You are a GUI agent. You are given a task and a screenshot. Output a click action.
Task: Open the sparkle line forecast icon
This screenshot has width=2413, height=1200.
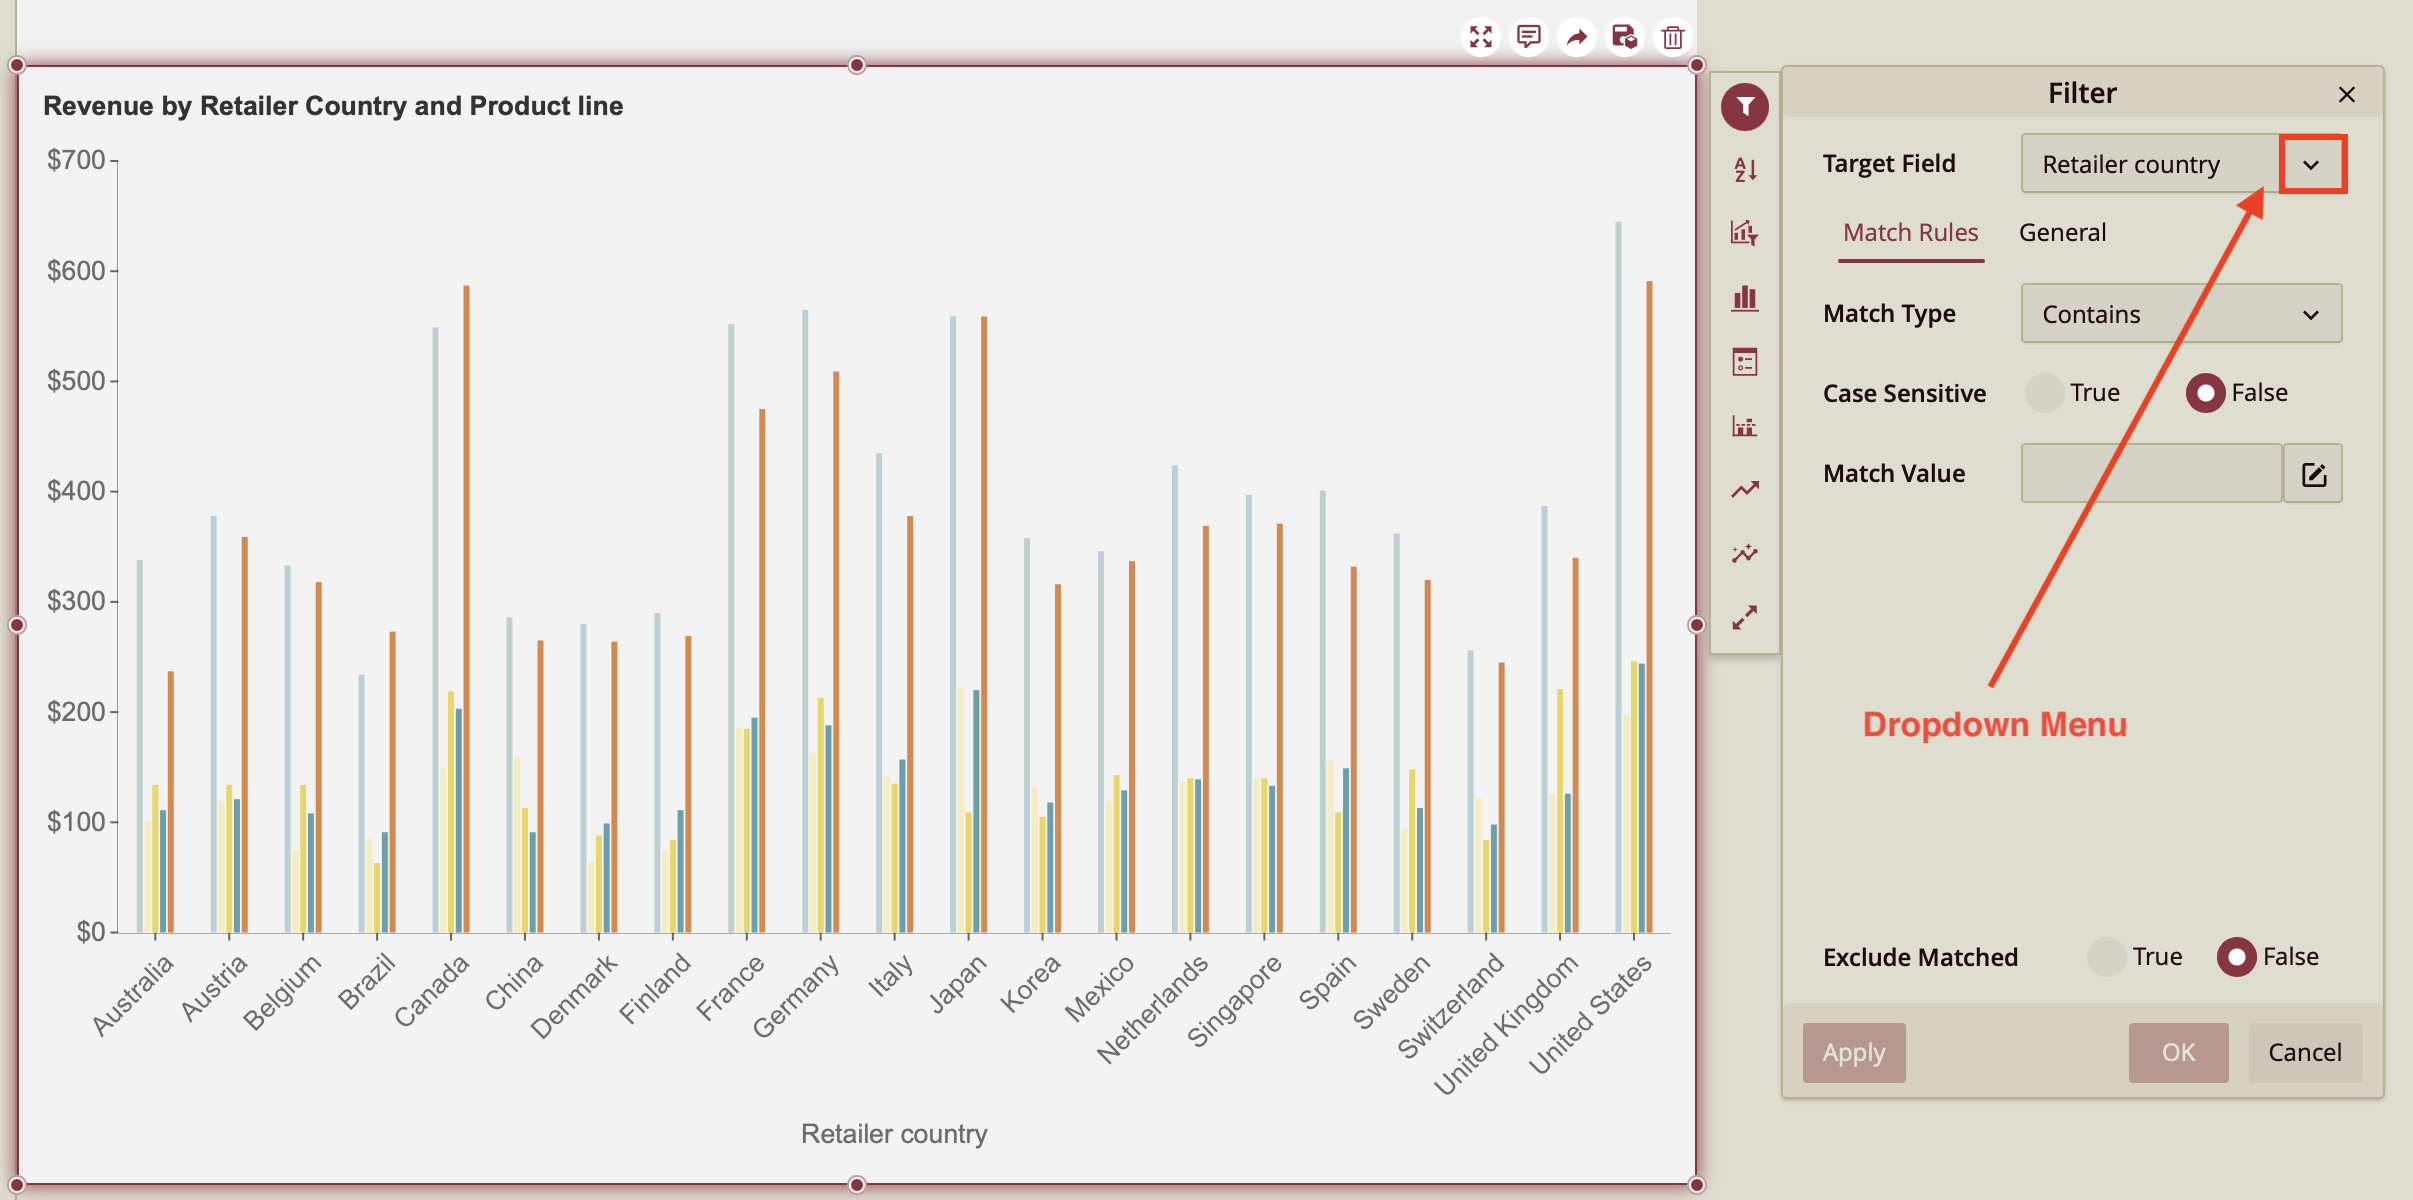[x=1745, y=554]
